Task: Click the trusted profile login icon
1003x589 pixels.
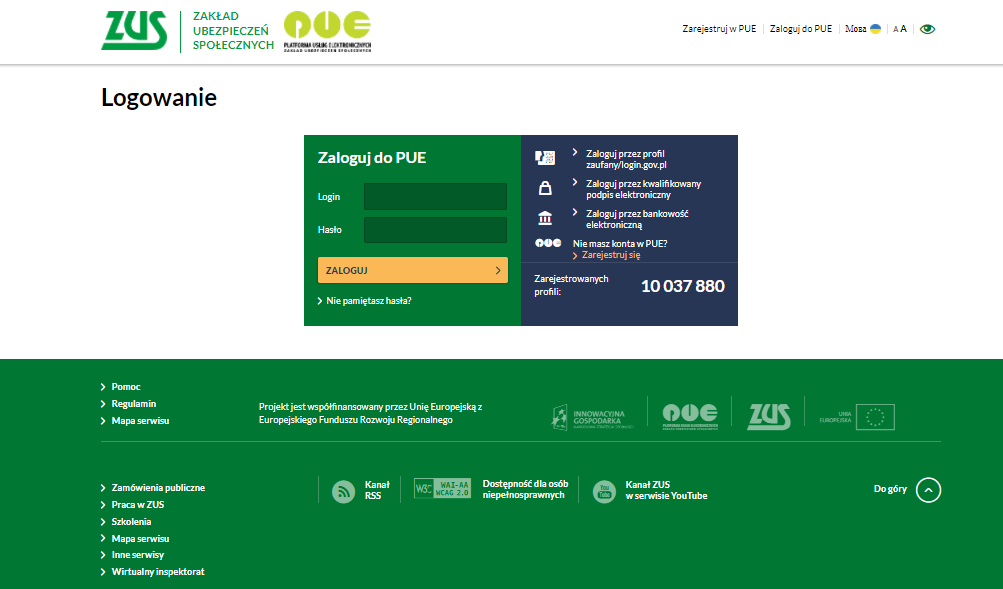Action: coord(545,158)
